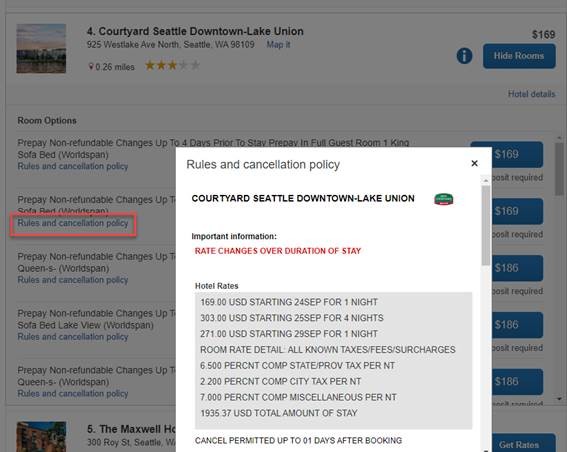The image size is (567, 452).
Task: Click '271.00 USD STARTING 29SEP FOR 1 NIGHT'
Action: tap(289, 334)
